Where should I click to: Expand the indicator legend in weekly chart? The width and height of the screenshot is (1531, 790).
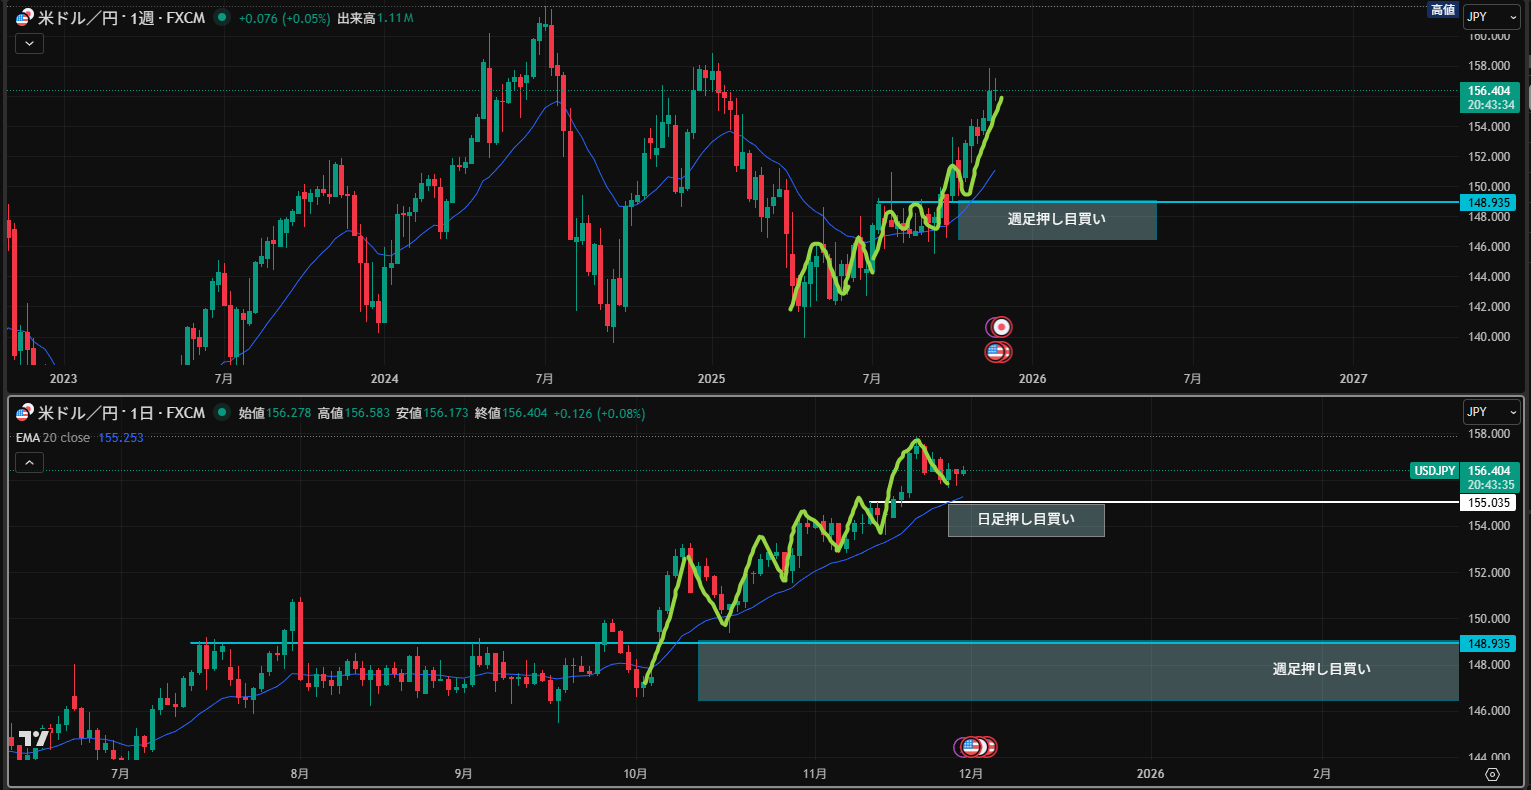pos(29,43)
